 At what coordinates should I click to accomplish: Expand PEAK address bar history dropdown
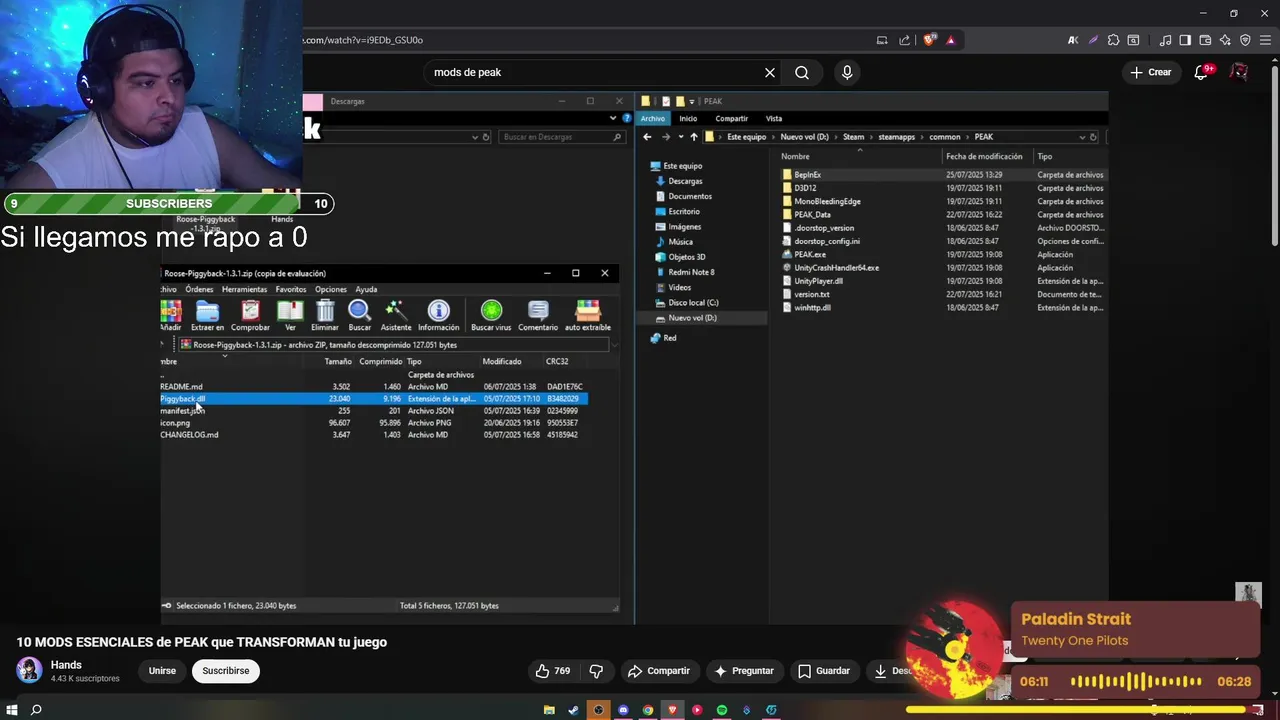coord(1081,137)
